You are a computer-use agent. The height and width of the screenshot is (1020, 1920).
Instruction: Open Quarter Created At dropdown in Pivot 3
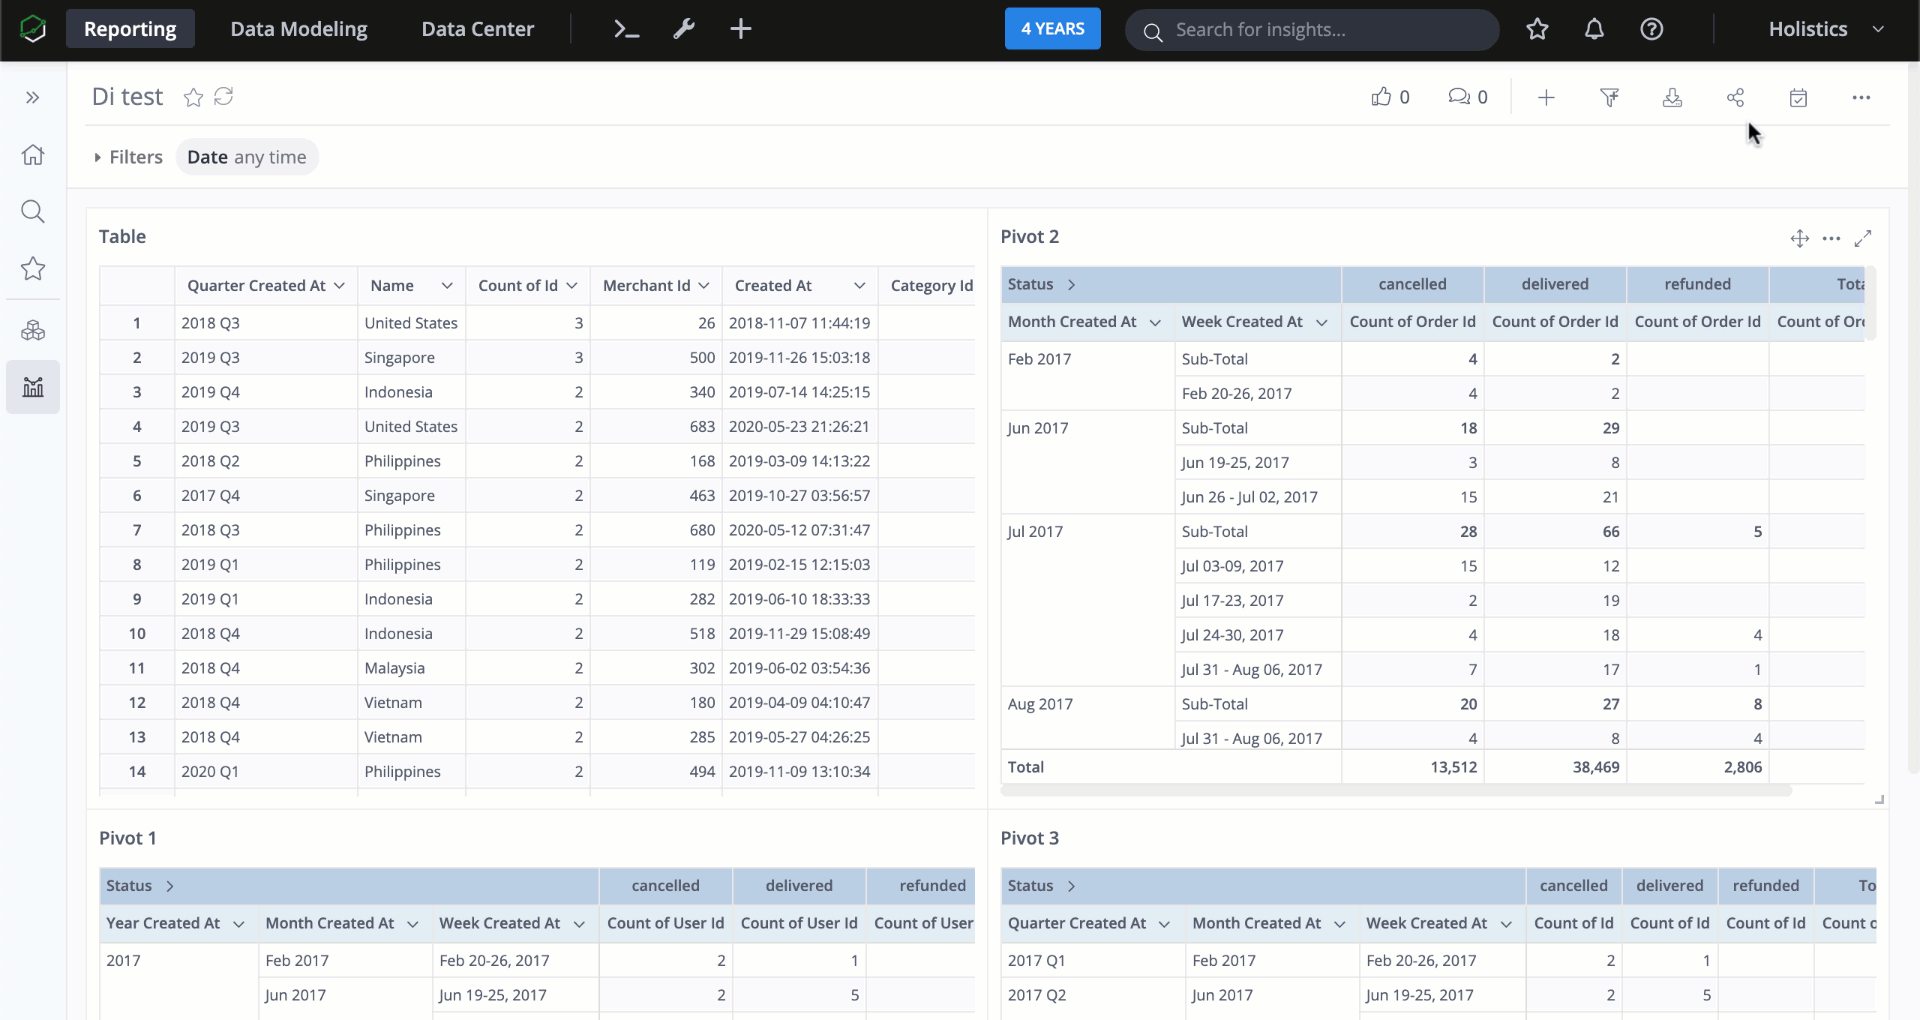point(1164,924)
